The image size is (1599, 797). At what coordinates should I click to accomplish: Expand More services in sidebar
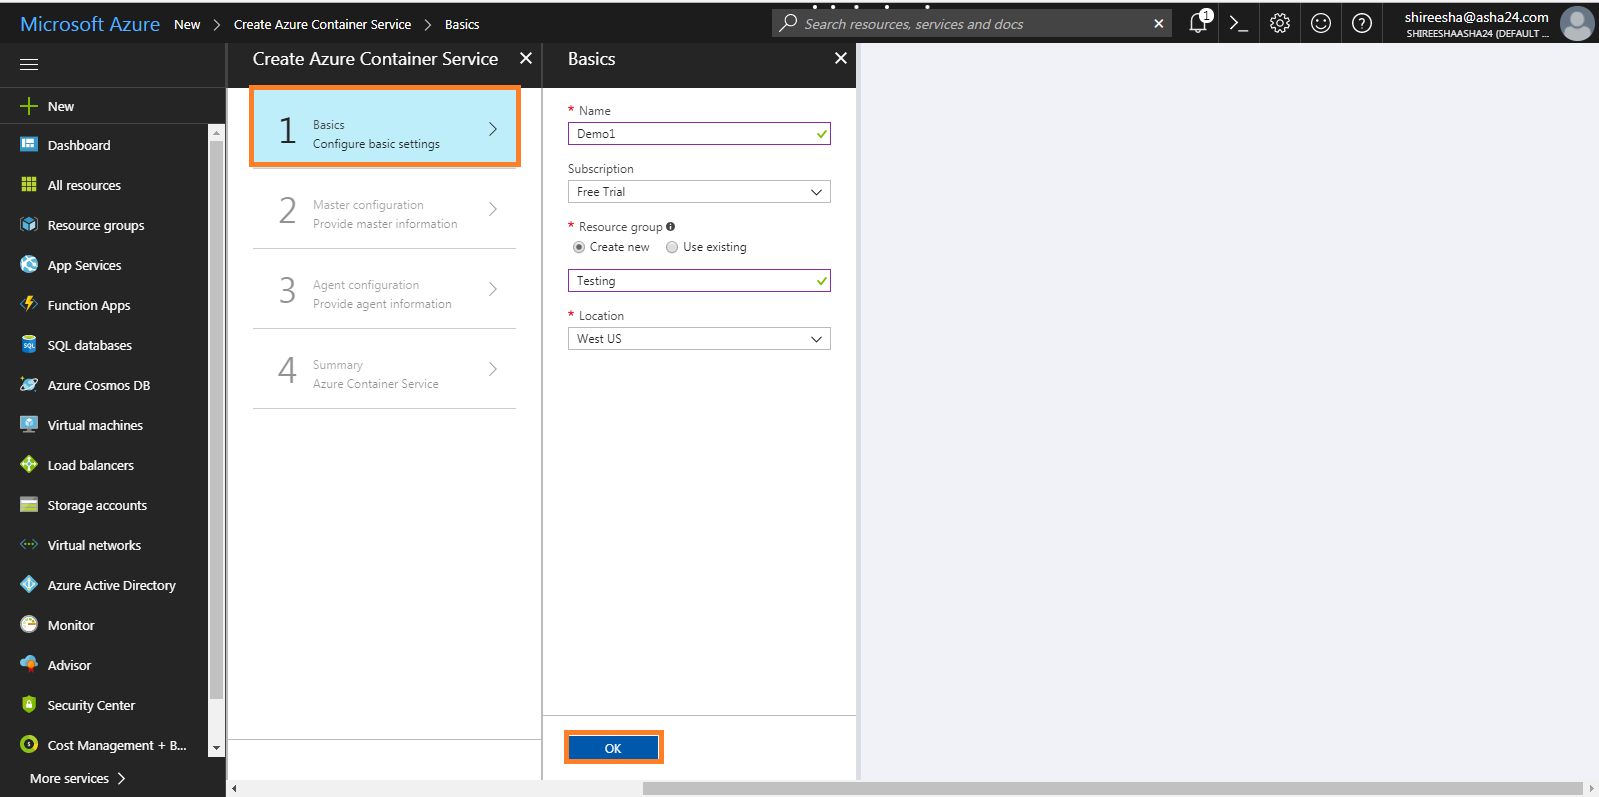coord(78,778)
